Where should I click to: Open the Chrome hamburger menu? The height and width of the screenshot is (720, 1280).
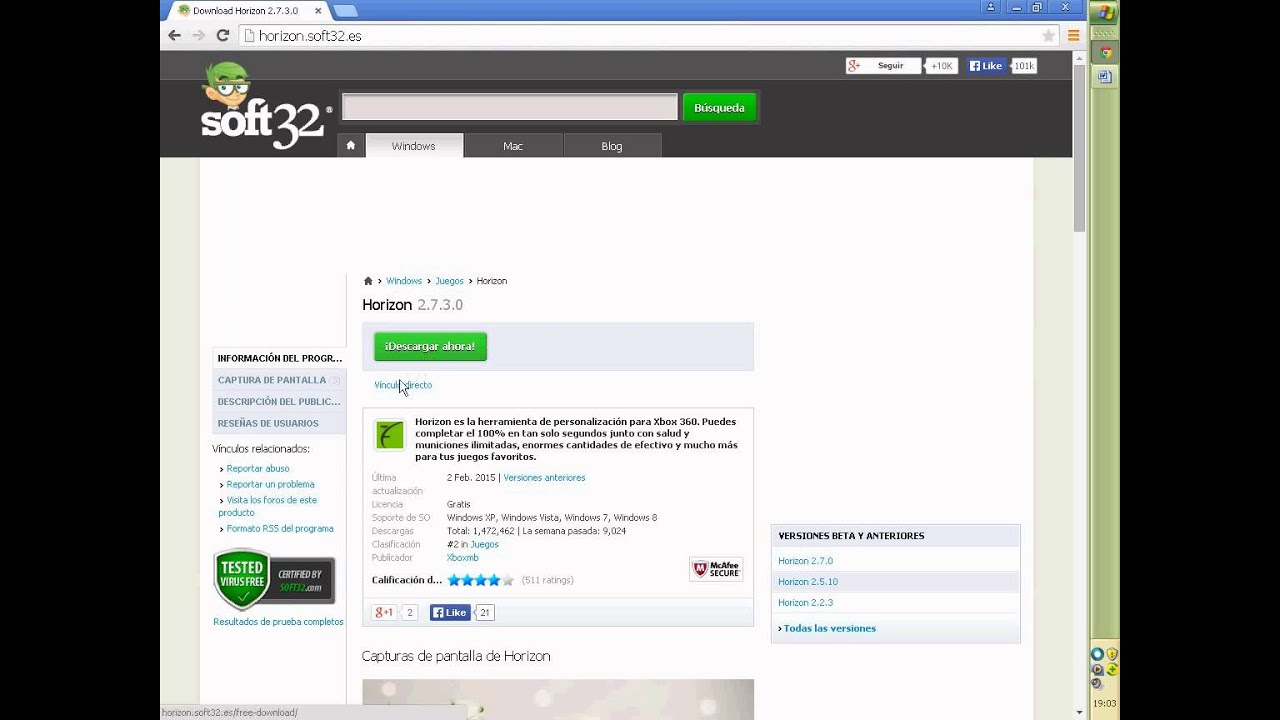click(1073, 35)
